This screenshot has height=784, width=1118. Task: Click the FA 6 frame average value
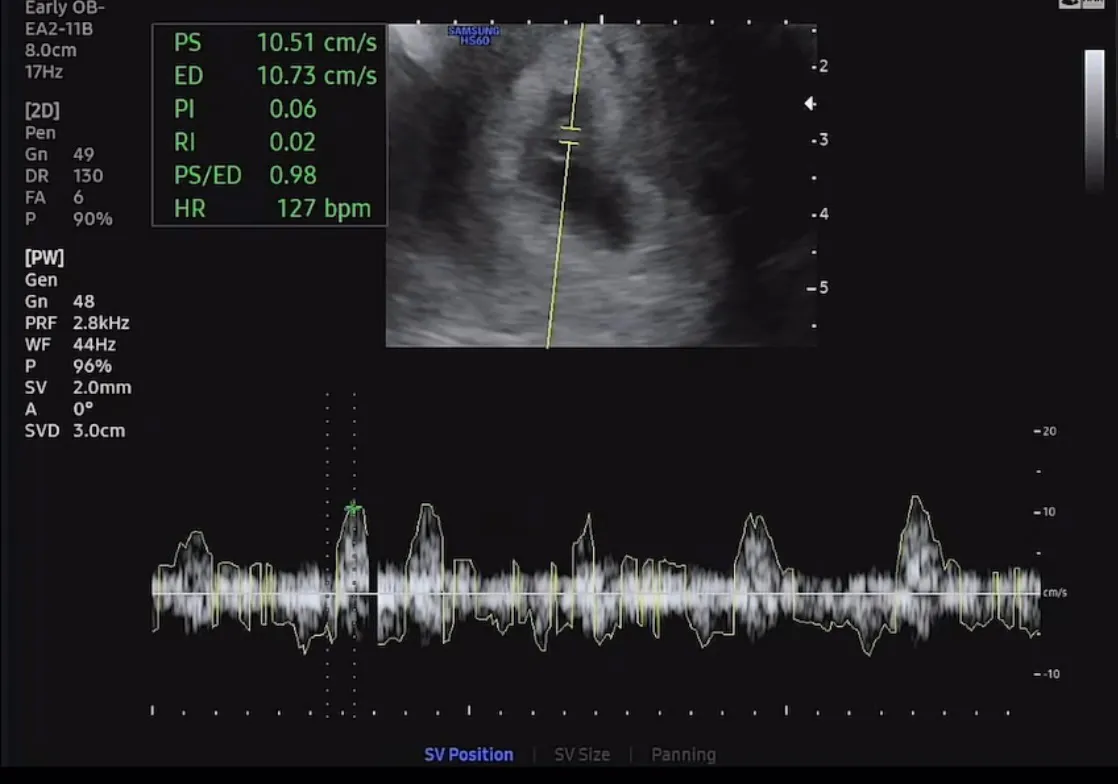pos(78,197)
